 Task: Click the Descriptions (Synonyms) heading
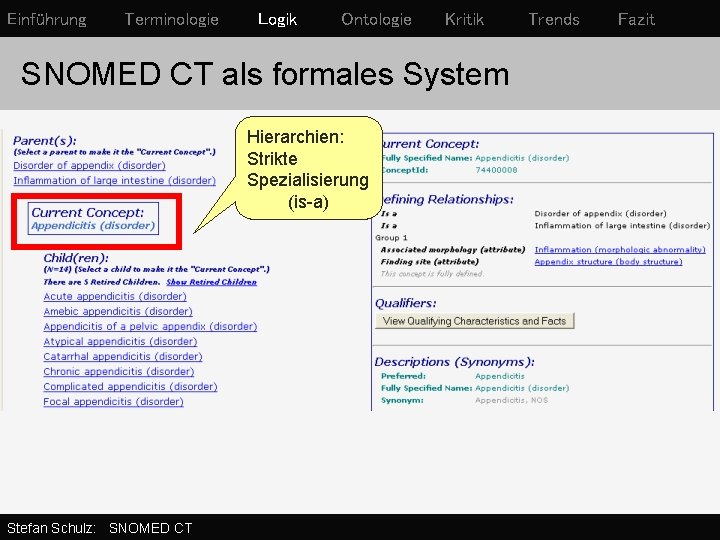(455, 362)
